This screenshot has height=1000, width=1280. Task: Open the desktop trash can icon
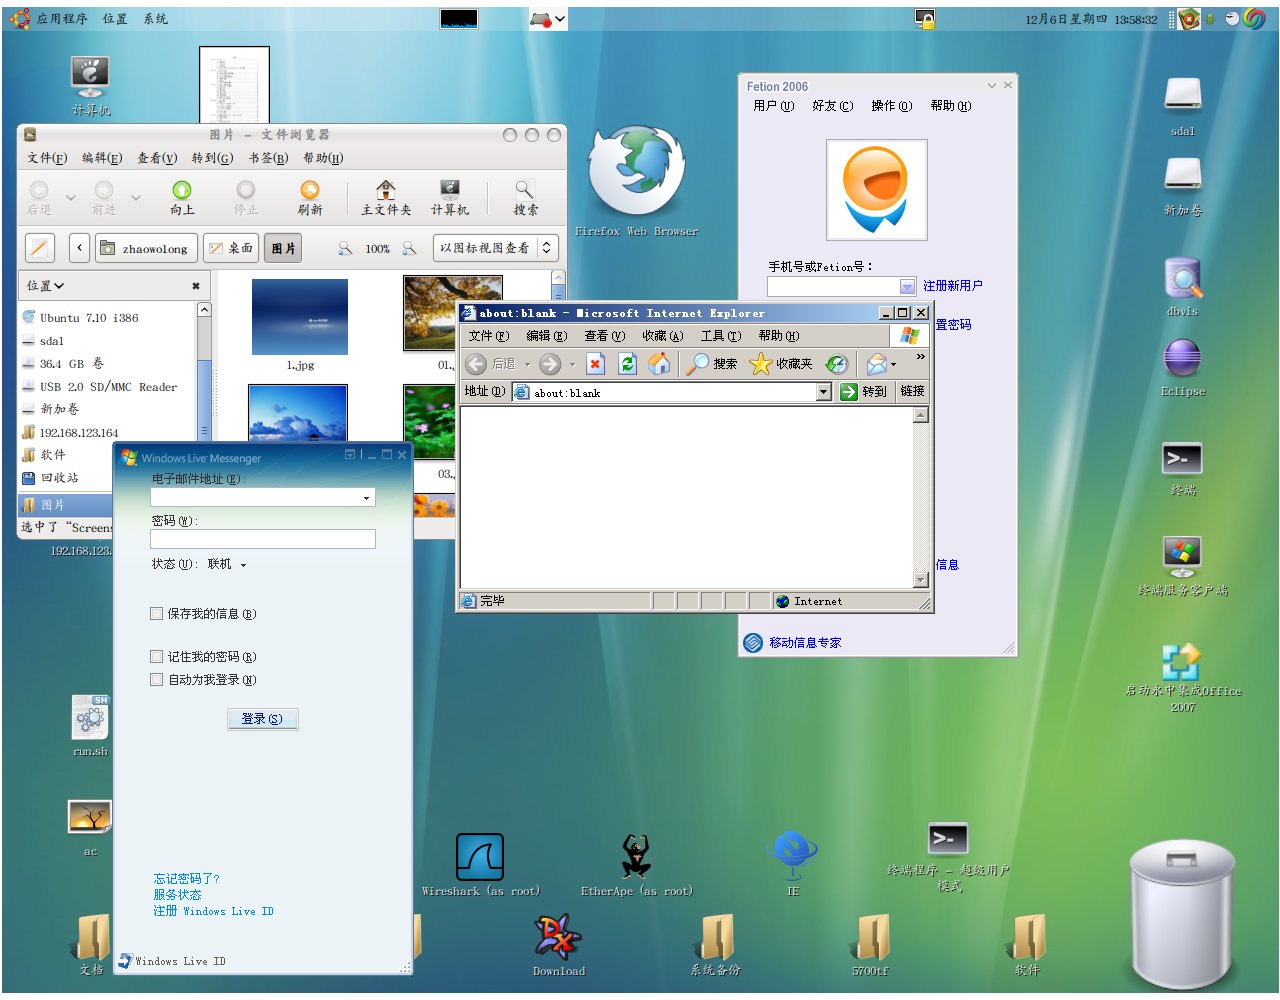(x=1183, y=912)
